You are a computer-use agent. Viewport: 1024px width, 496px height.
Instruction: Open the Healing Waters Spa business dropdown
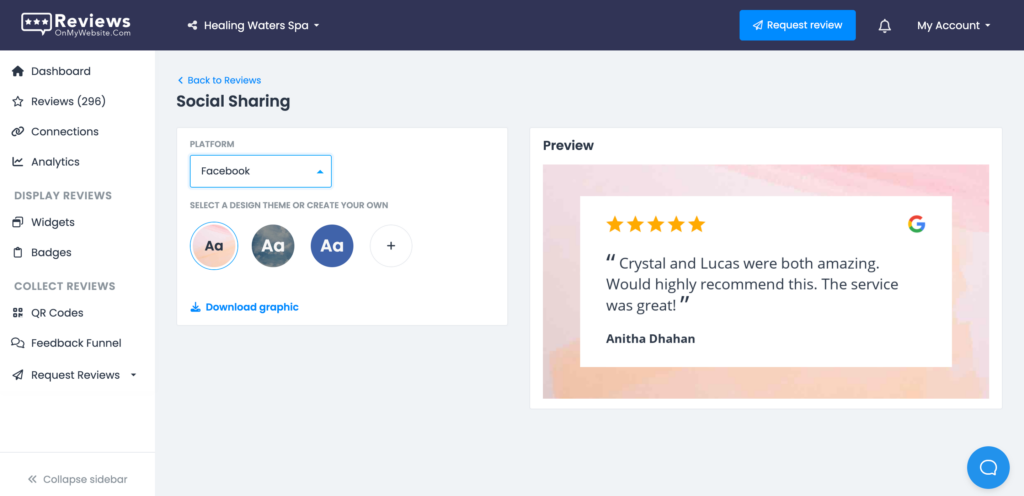(253, 25)
